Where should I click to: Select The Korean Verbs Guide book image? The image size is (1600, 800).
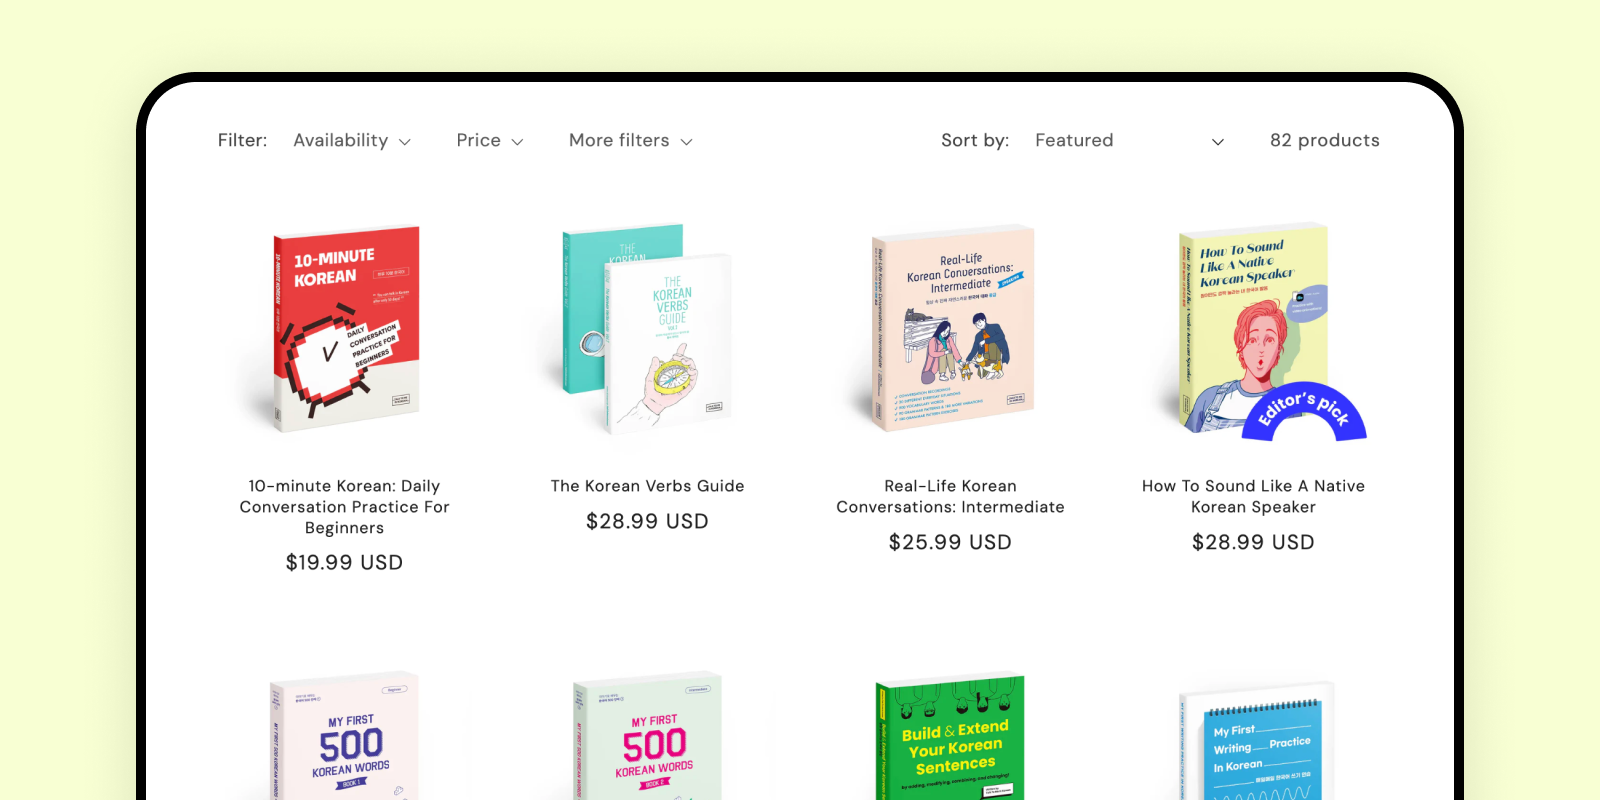click(647, 329)
